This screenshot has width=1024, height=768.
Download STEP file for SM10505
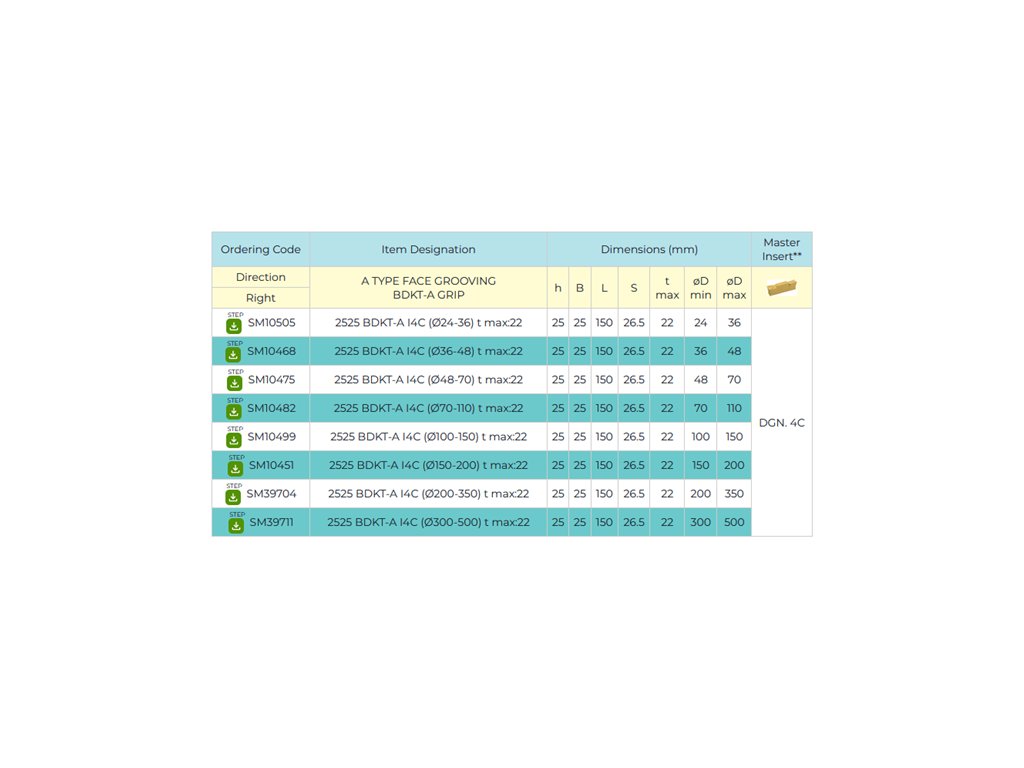point(234,325)
